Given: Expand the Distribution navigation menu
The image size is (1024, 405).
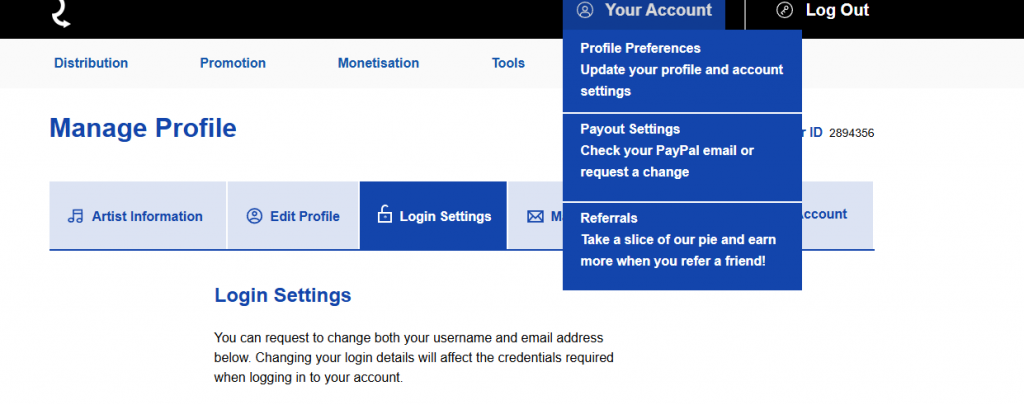Looking at the screenshot, I should pyautogui.click(x=91, y=63).
